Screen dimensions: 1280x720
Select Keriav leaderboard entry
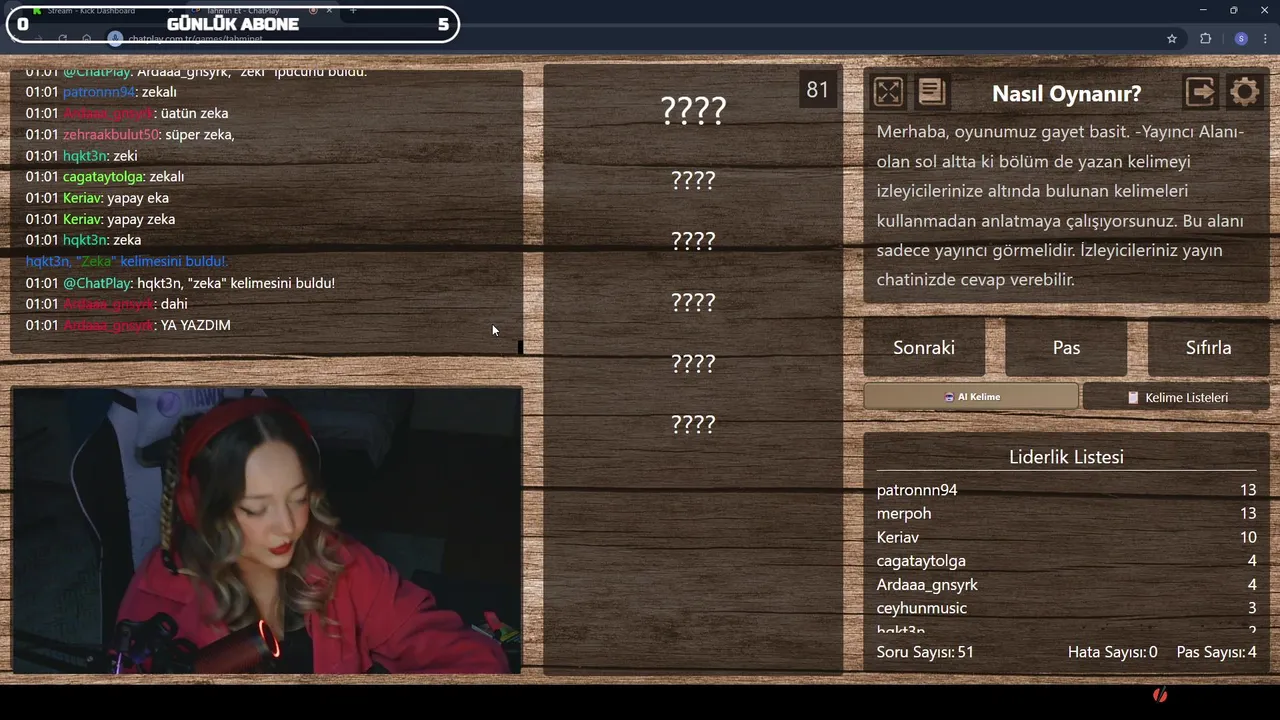1066,537
